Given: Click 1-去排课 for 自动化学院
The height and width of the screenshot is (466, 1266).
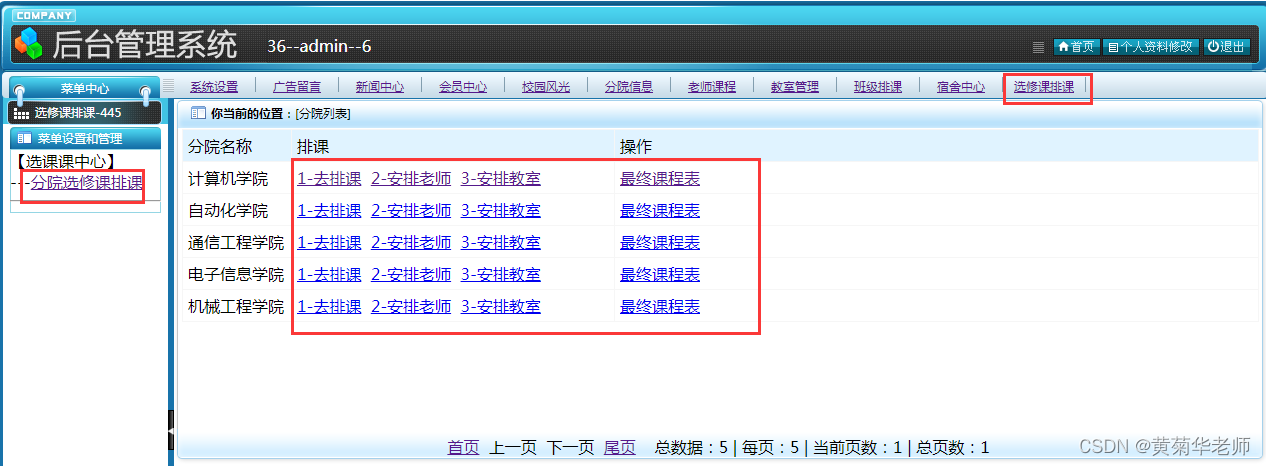Looking at the screenshot, I should tap(329, 211).
